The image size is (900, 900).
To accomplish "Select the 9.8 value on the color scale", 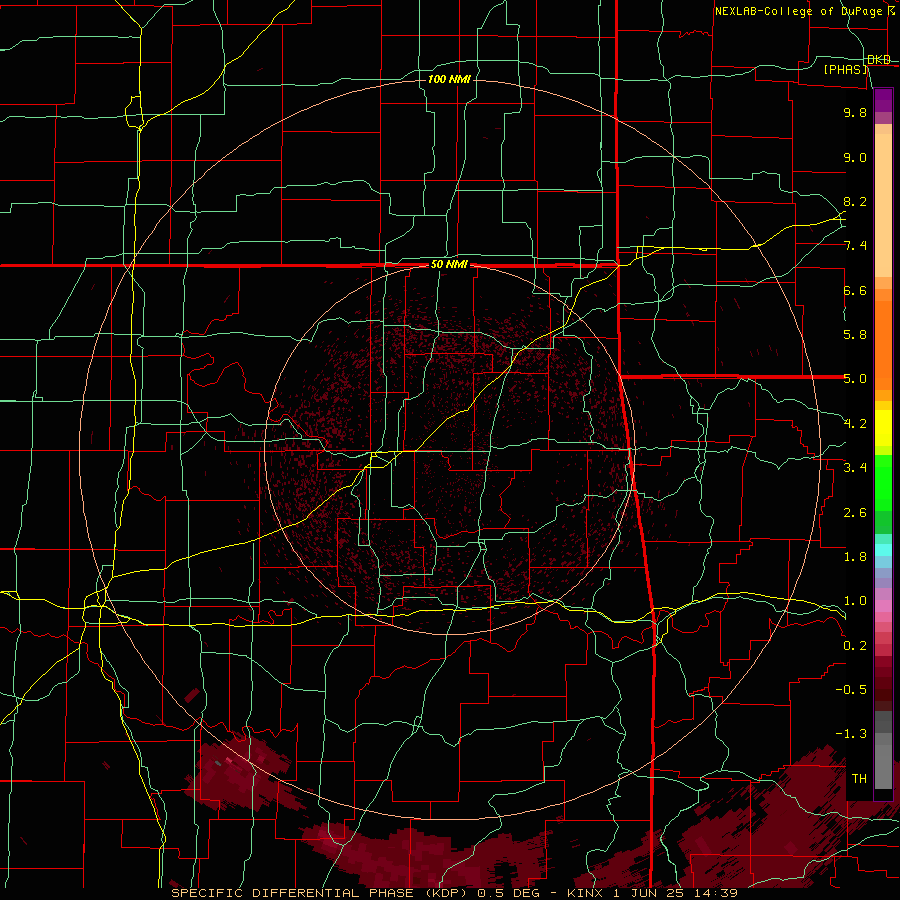I will coord(855,112).
